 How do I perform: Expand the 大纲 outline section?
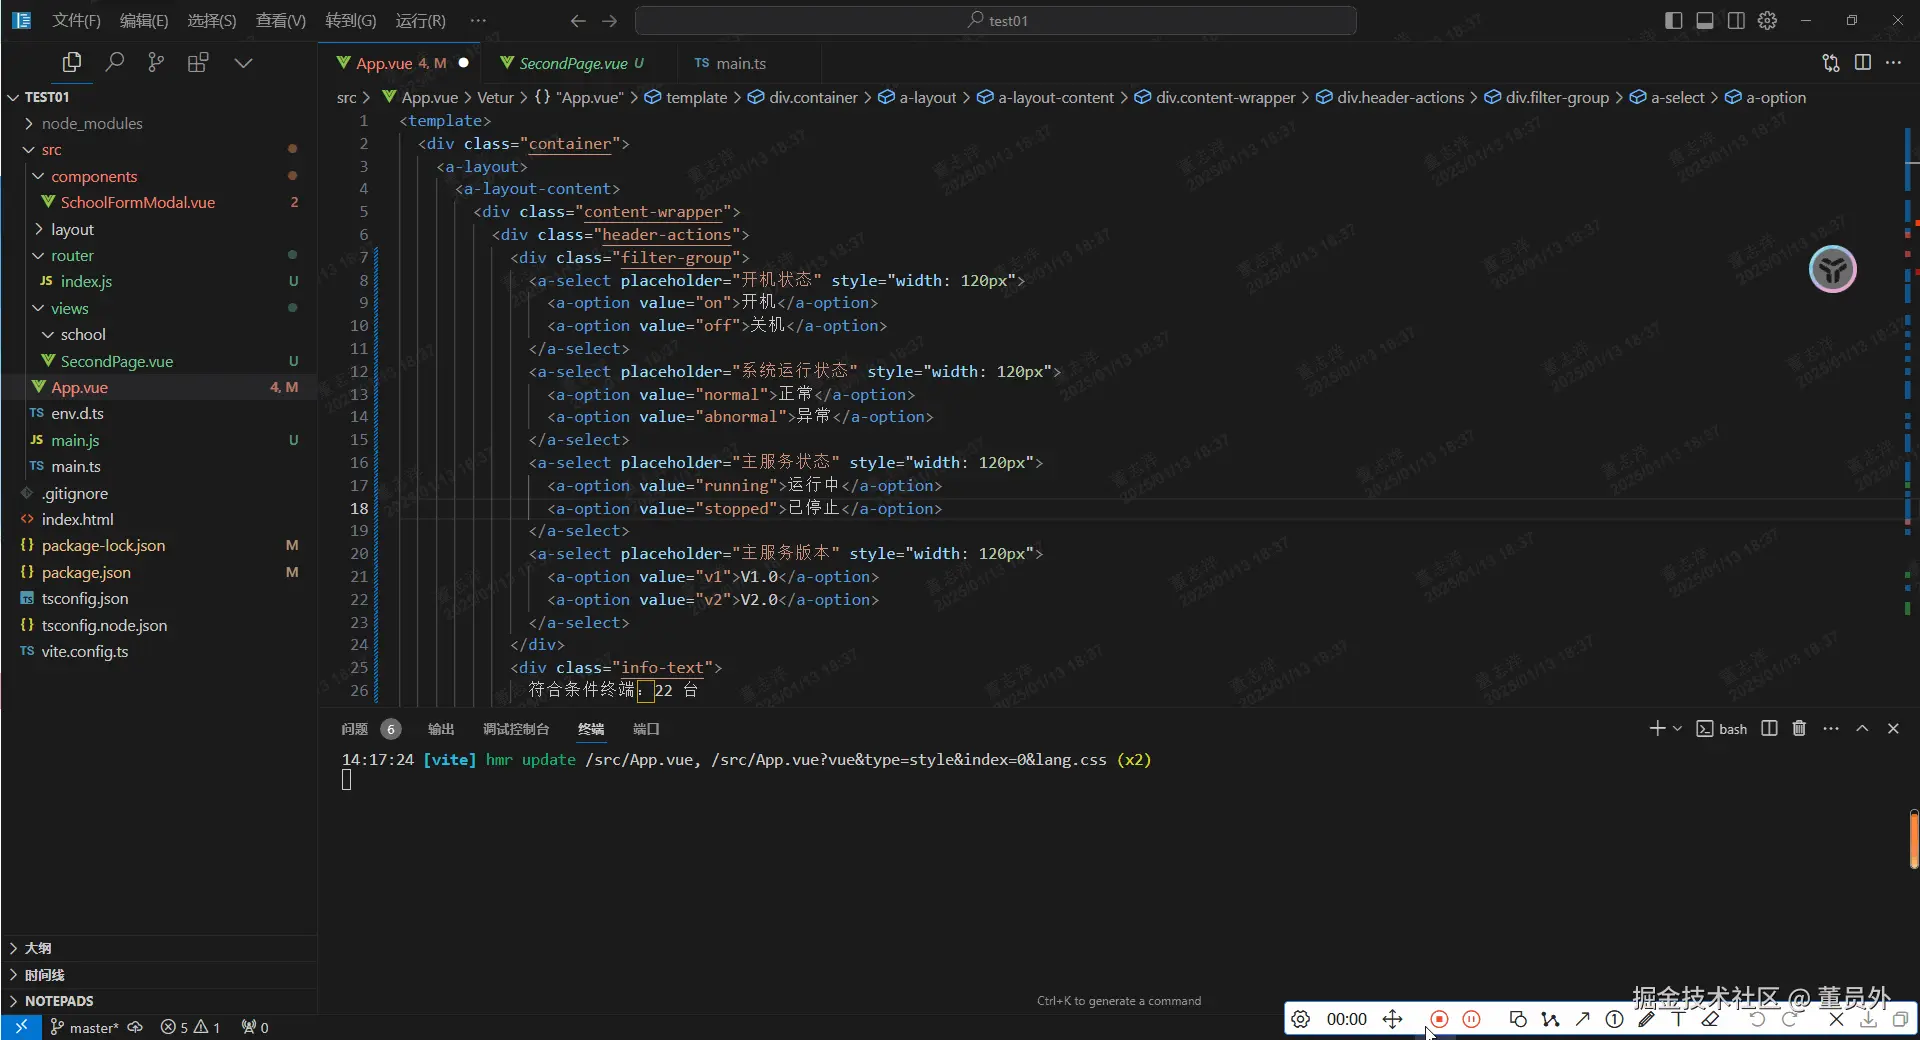coord(159,948)
